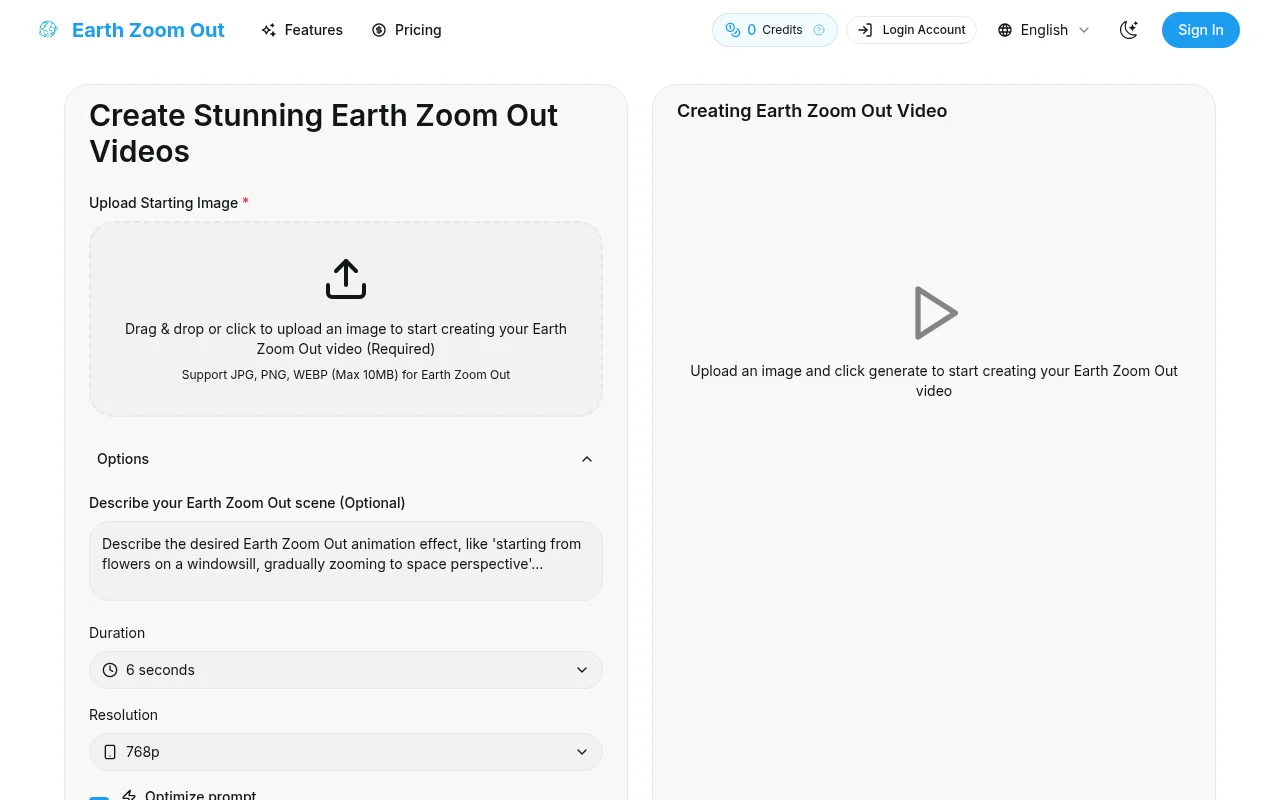The image size is (1280, 800).
Task: Open the Duration 6 seconds dropdown
Action: (x=346, y=670)
